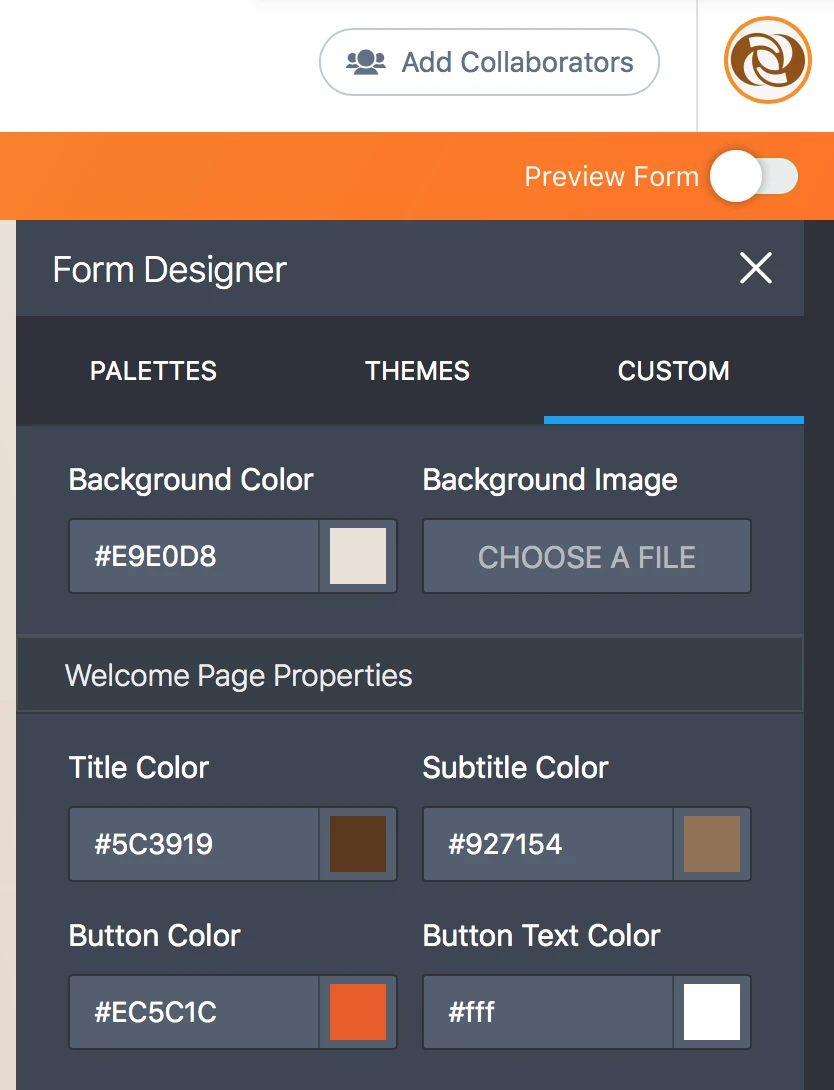The image size is (834, 1090).
Task: Switch to the PALETTES tab
Action: click(x=152, y=371)
